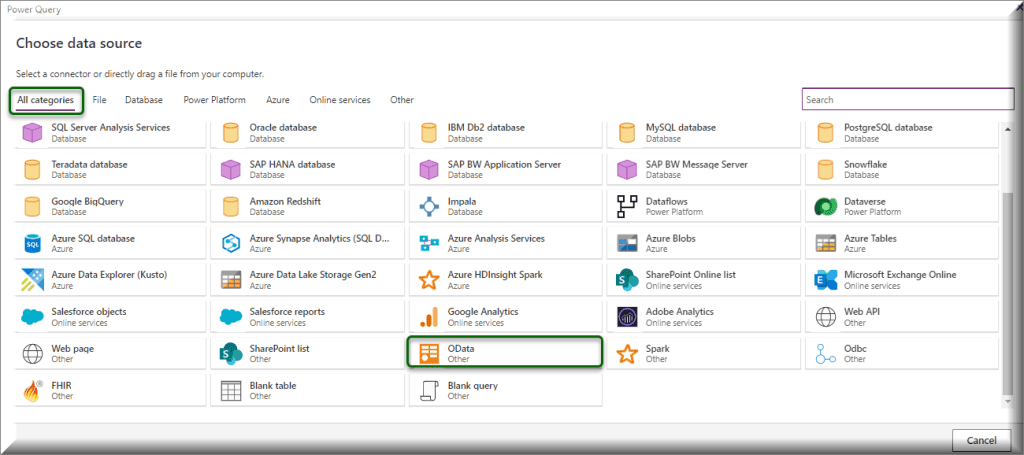Select the SharePoint list icon
The width and height of the screenshot is (1024, 455).
(231, 354)
